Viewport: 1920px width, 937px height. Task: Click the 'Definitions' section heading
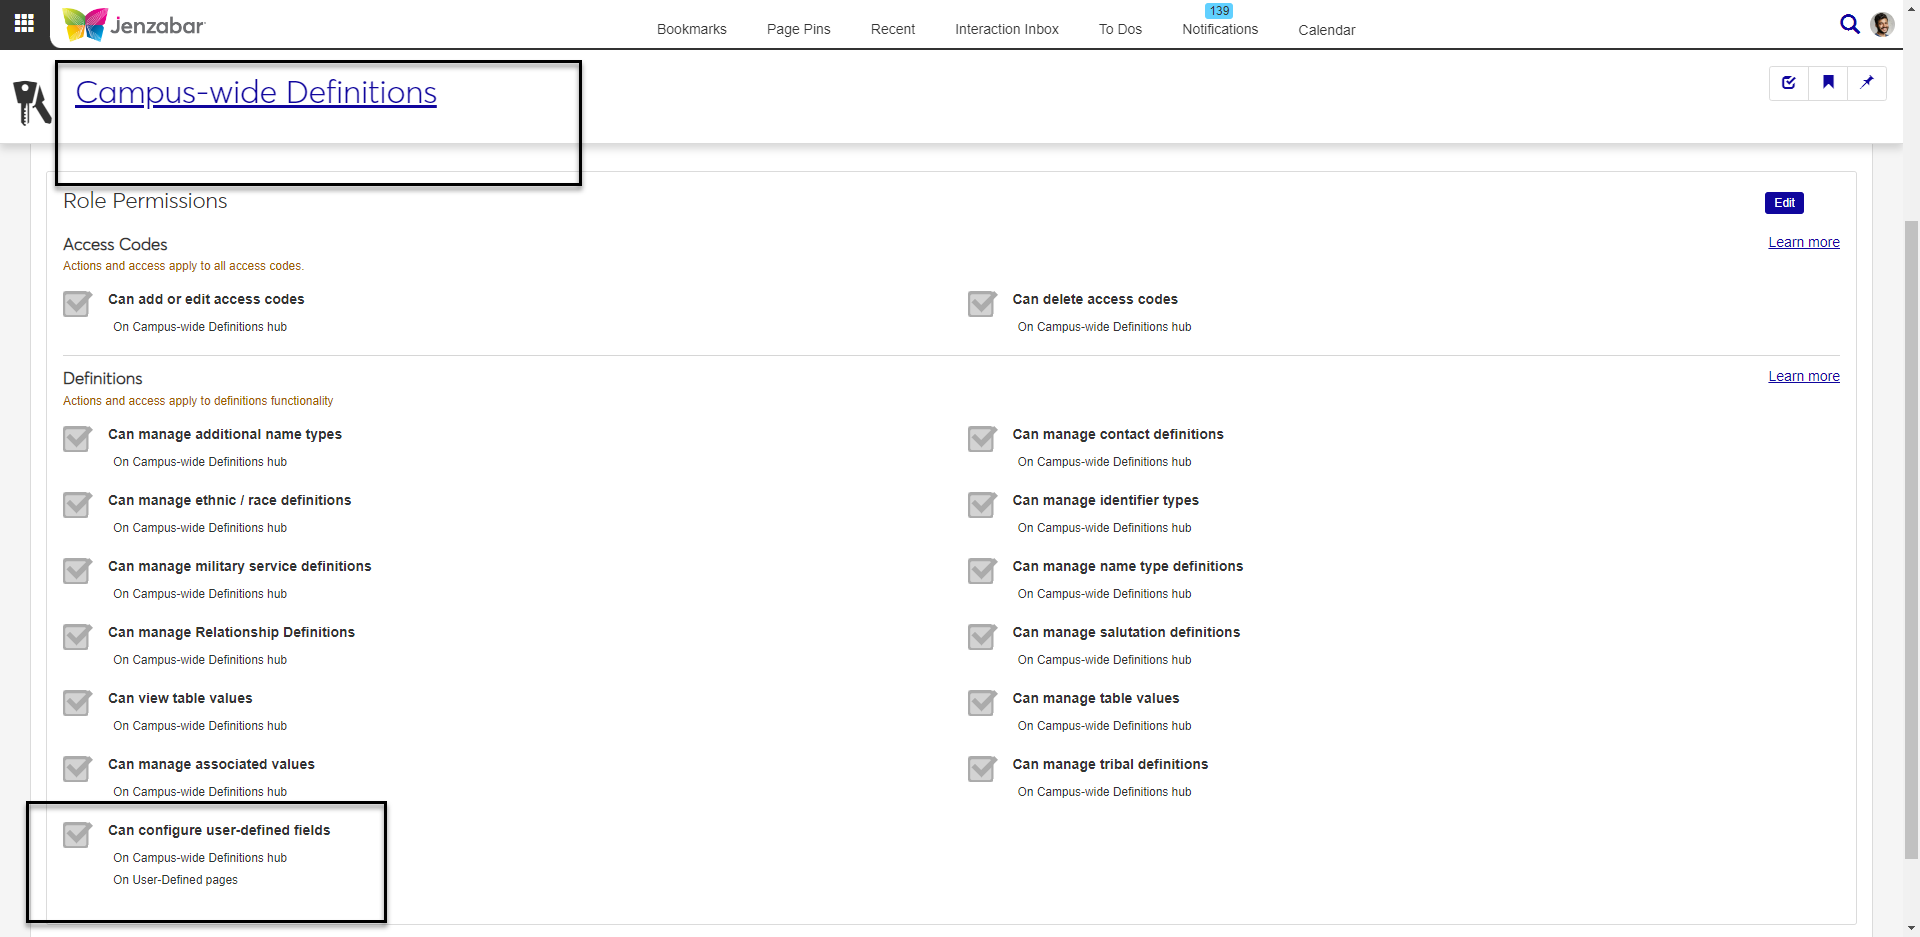(x=103, y=378)
